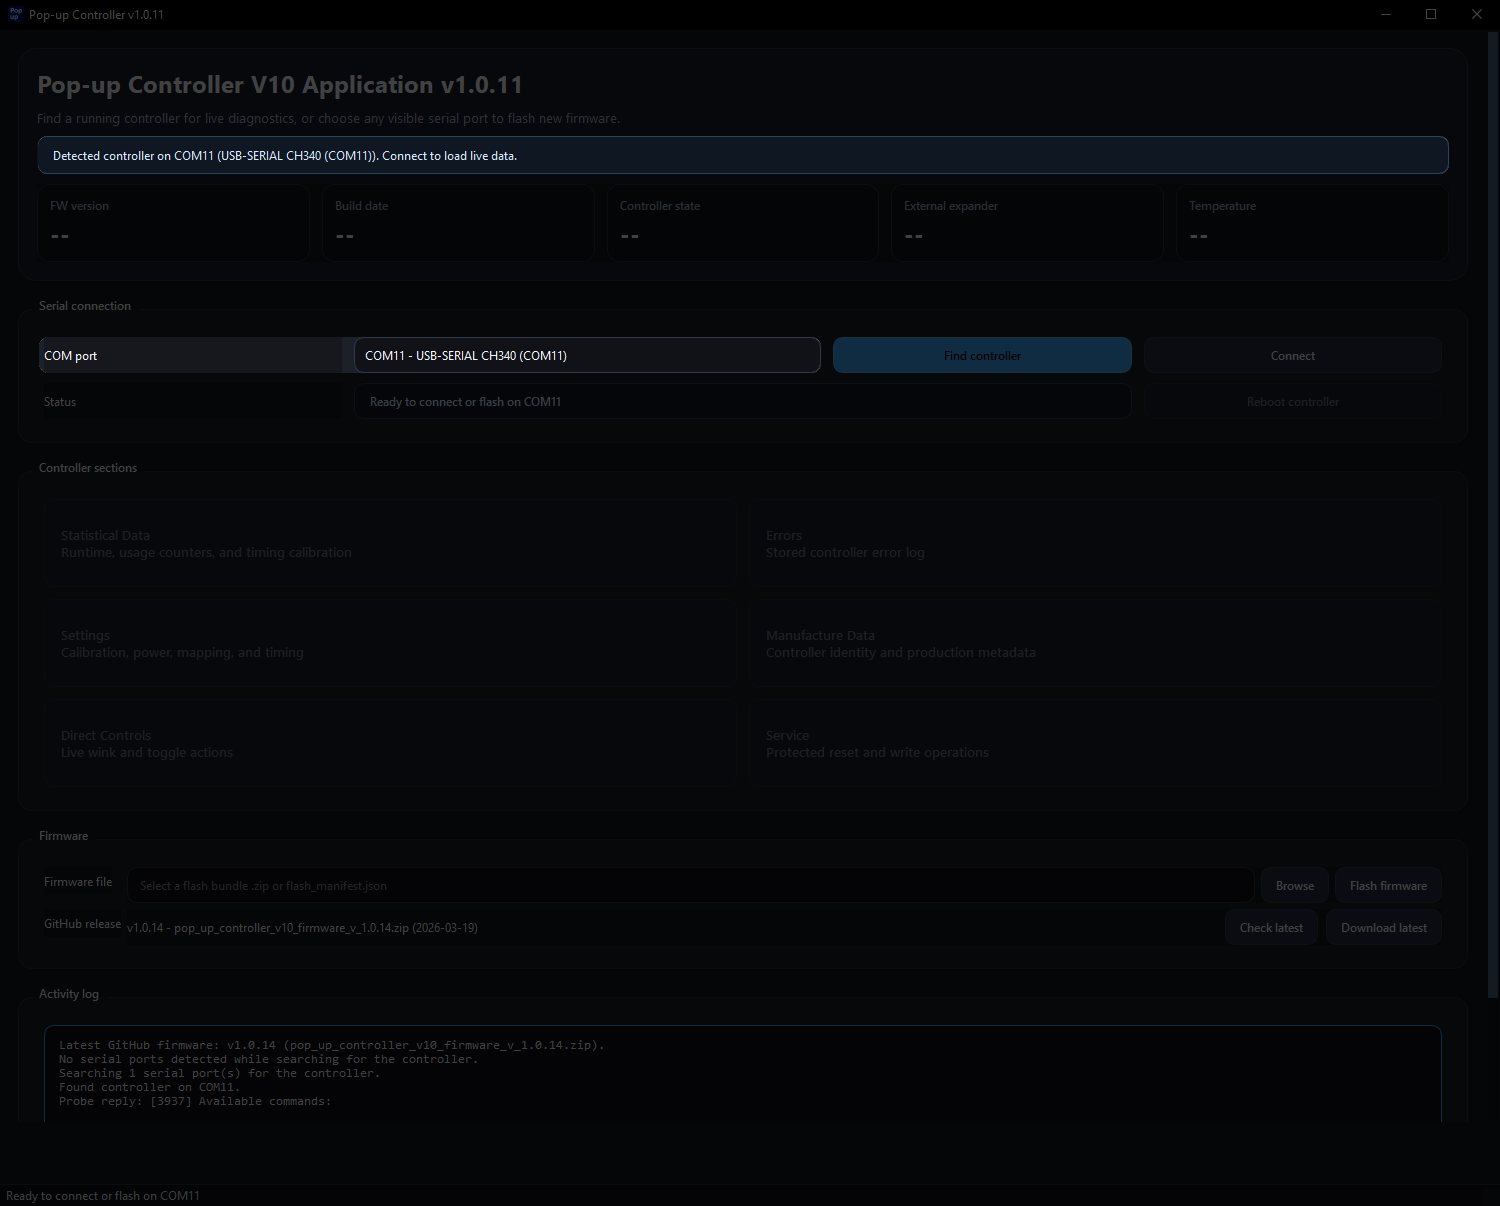Click the Find controller button
This screenshot has width=1500, height=1206.
pyautogui.click(x=982, y=355)
